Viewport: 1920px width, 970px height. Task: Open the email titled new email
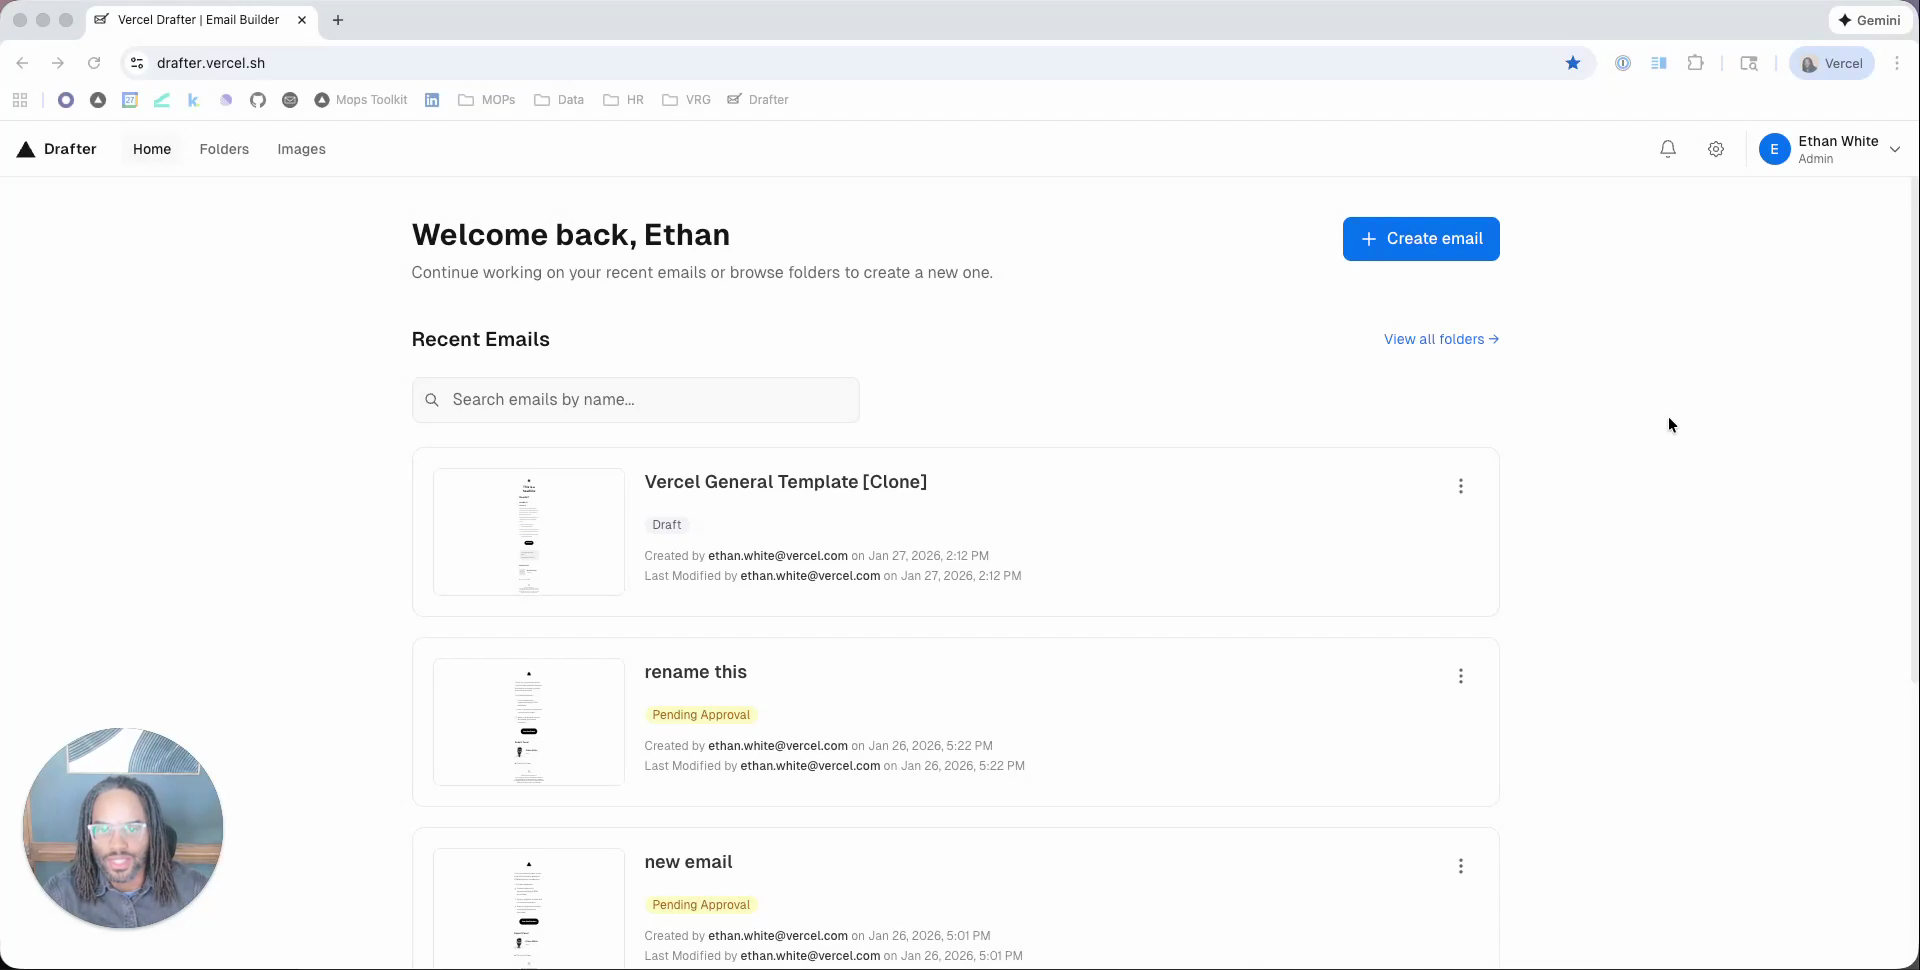click(x=688, y=862)
